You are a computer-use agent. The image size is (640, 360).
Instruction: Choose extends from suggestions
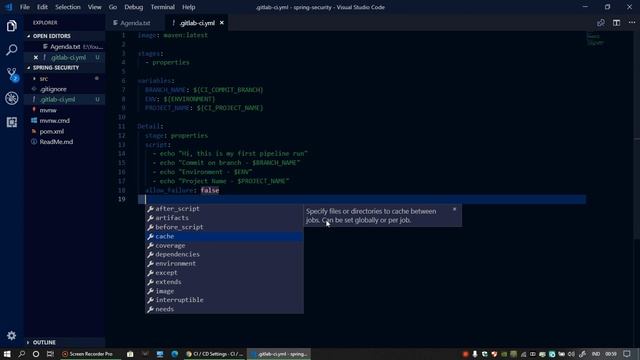(224, 282)
